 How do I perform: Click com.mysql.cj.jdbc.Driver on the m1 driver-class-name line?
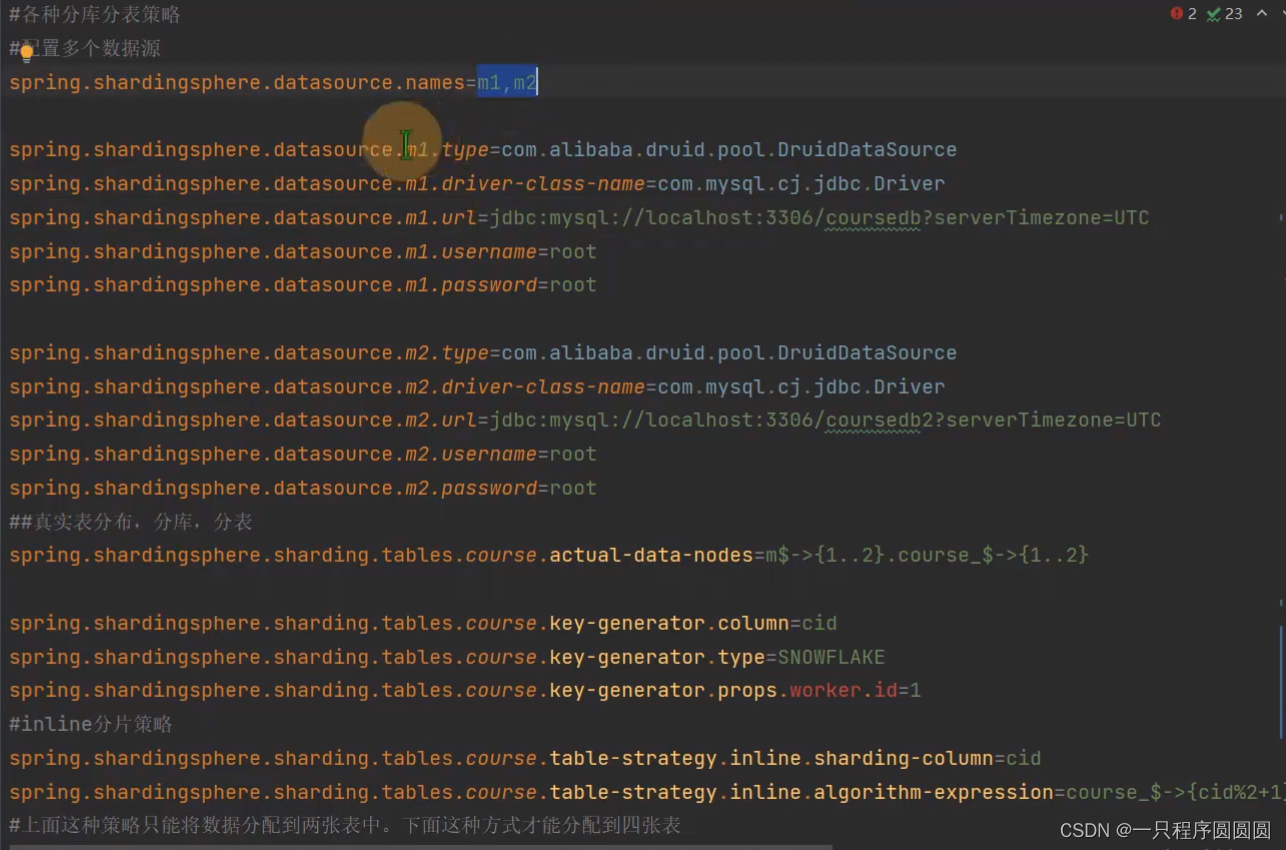pos(801,184)
